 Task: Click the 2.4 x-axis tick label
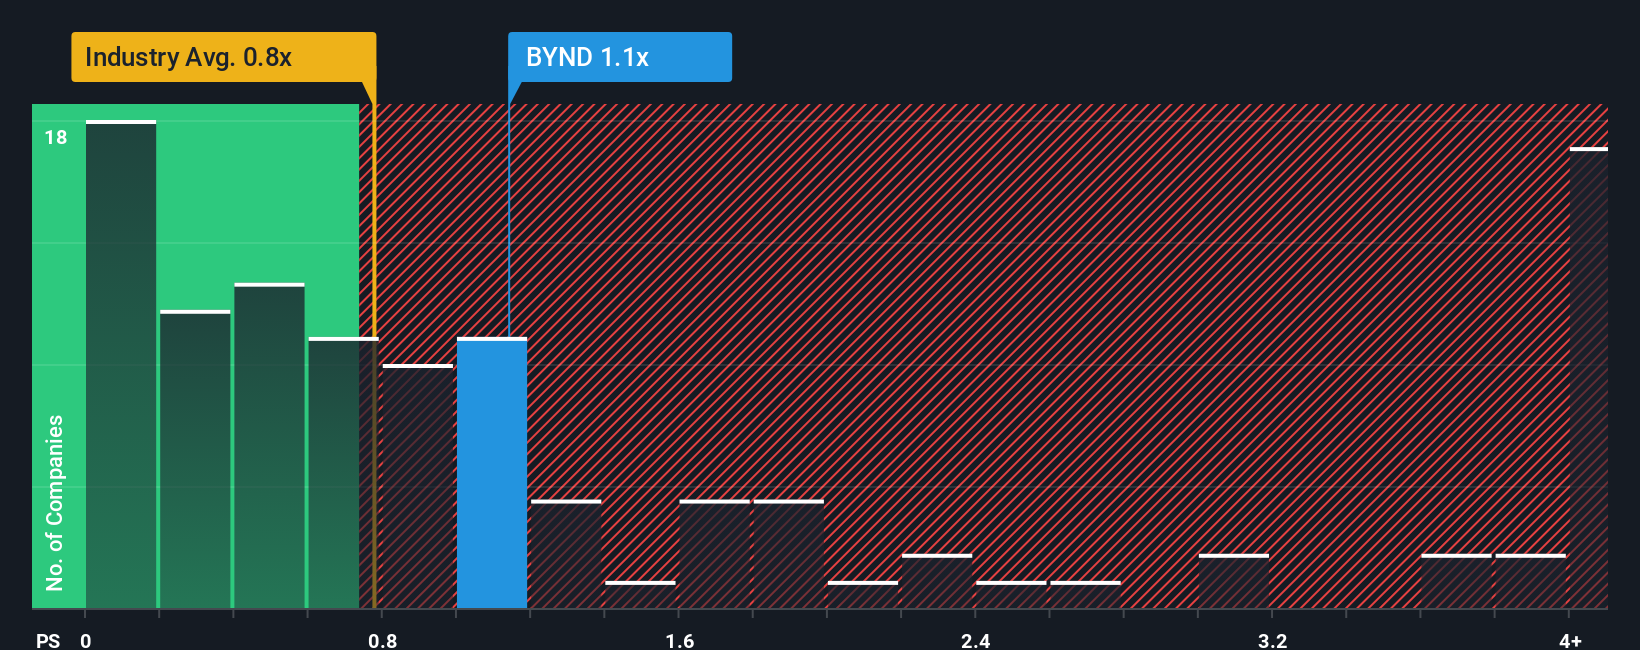coord(976,641)
